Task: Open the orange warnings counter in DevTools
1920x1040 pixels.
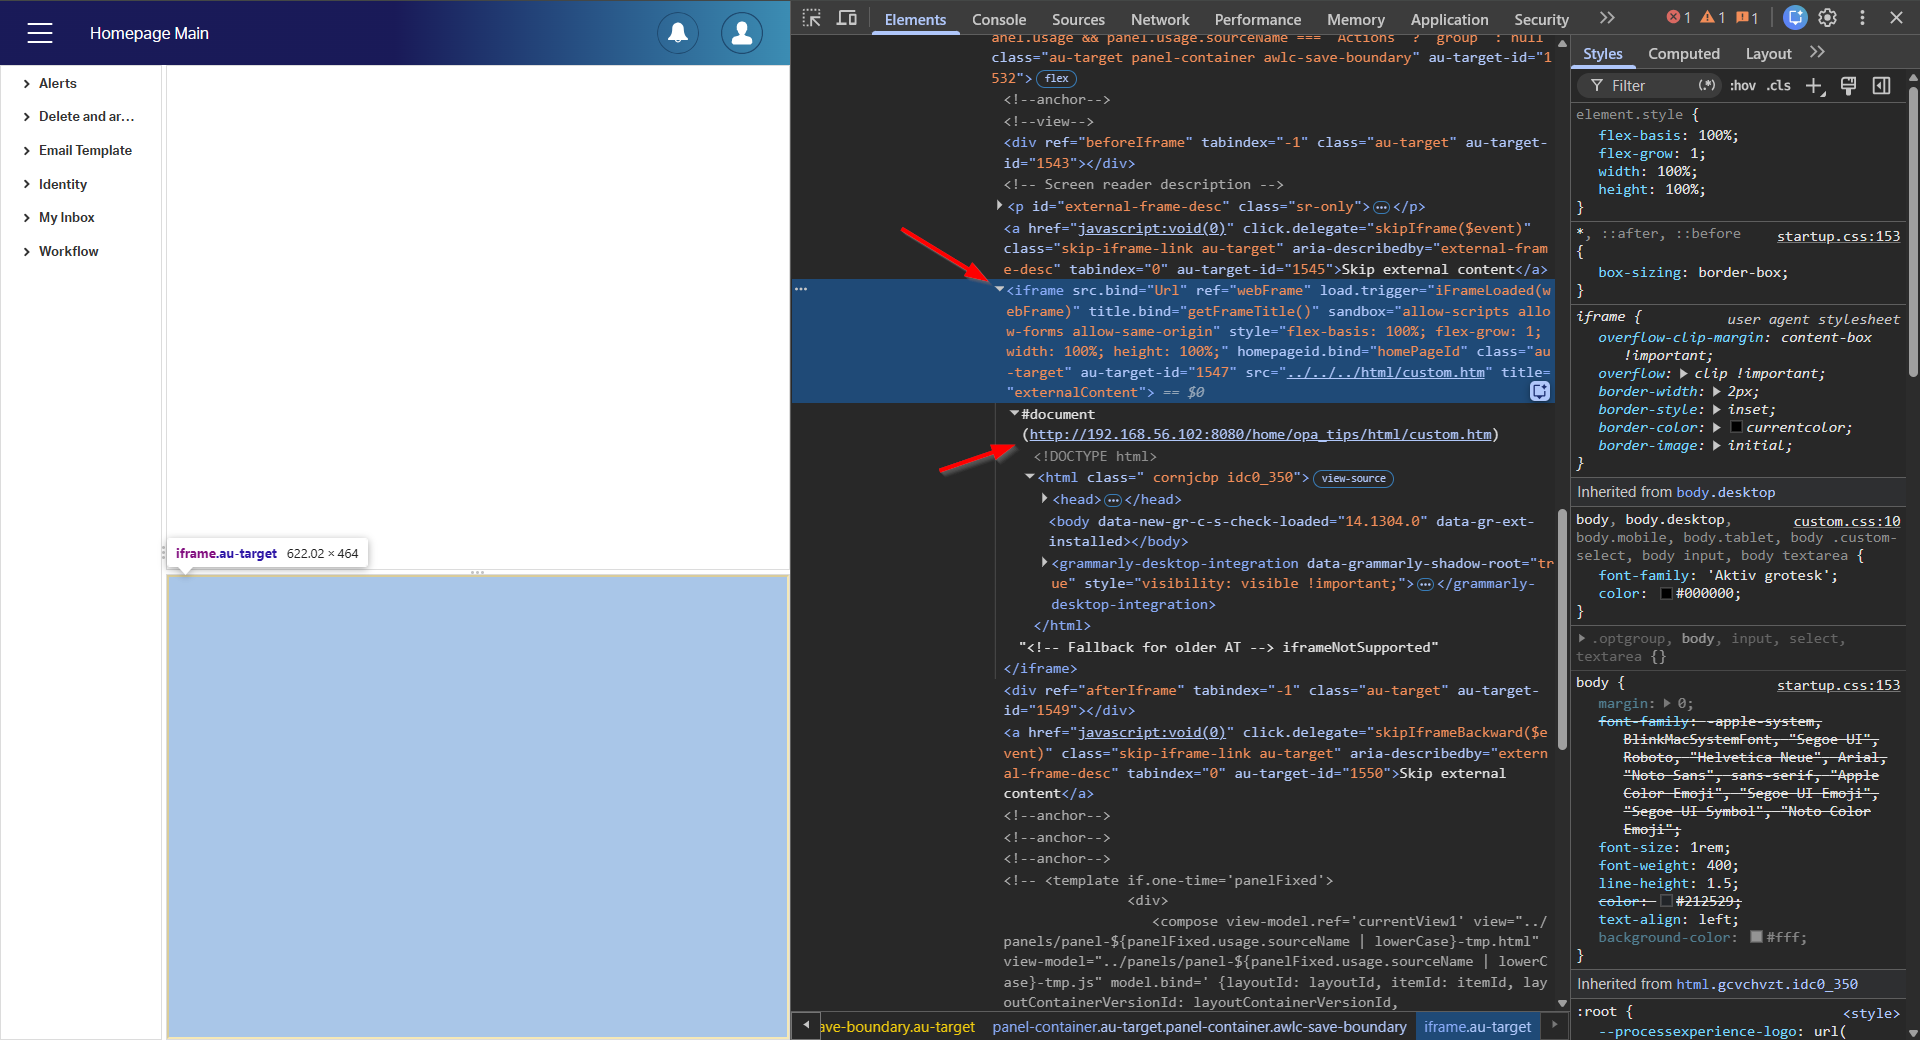Action: click(1713, 18)
